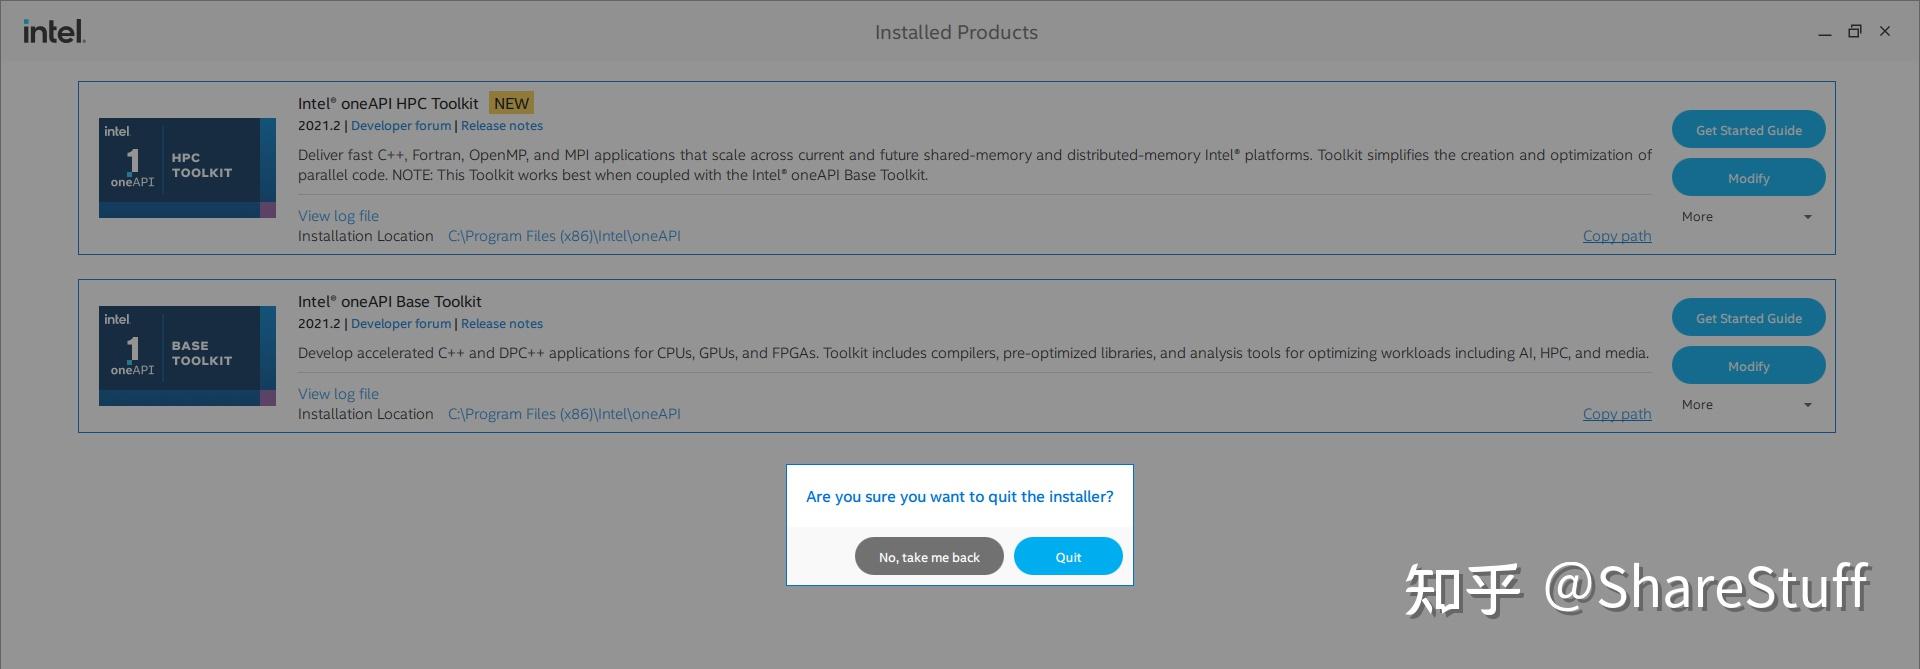Modify the Base Toolkit installation
This screenshot has height=669, width=1920.
(1748, 366)
